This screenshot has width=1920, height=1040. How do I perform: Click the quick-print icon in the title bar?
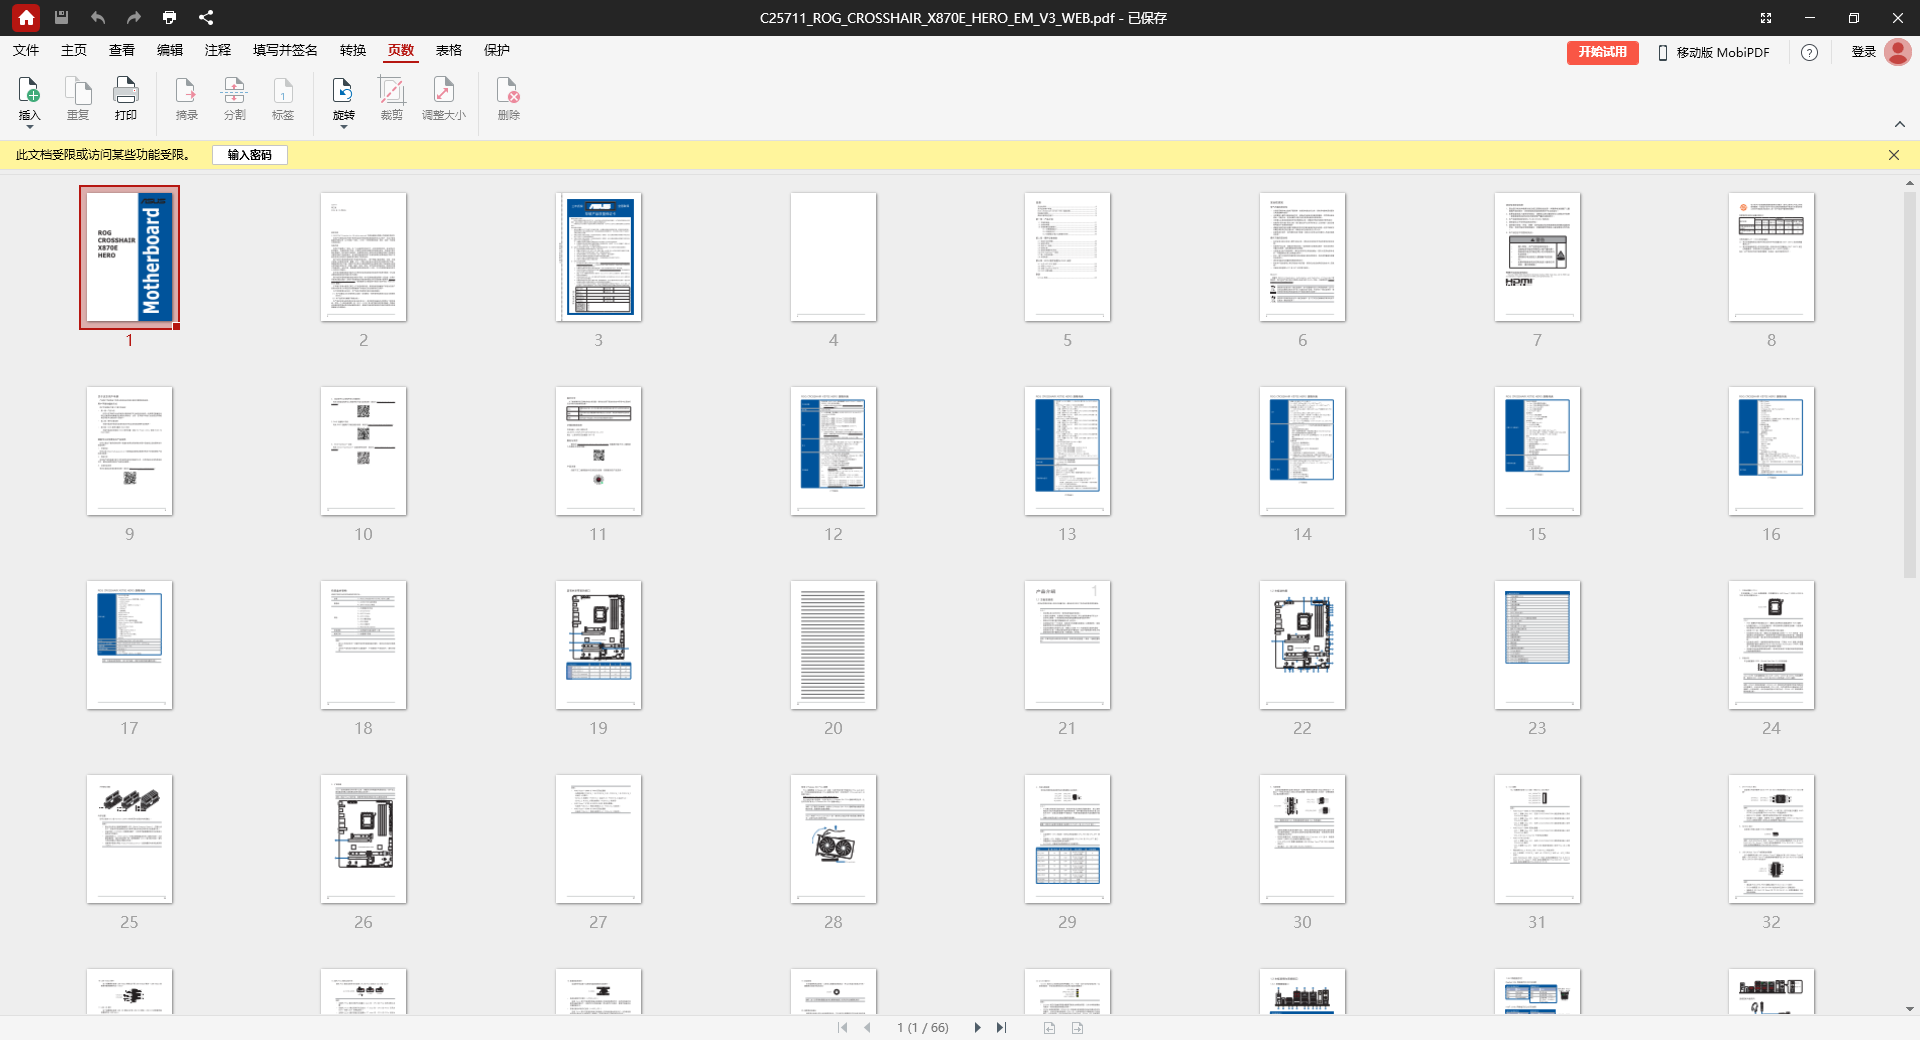click(x=169, y=18)
